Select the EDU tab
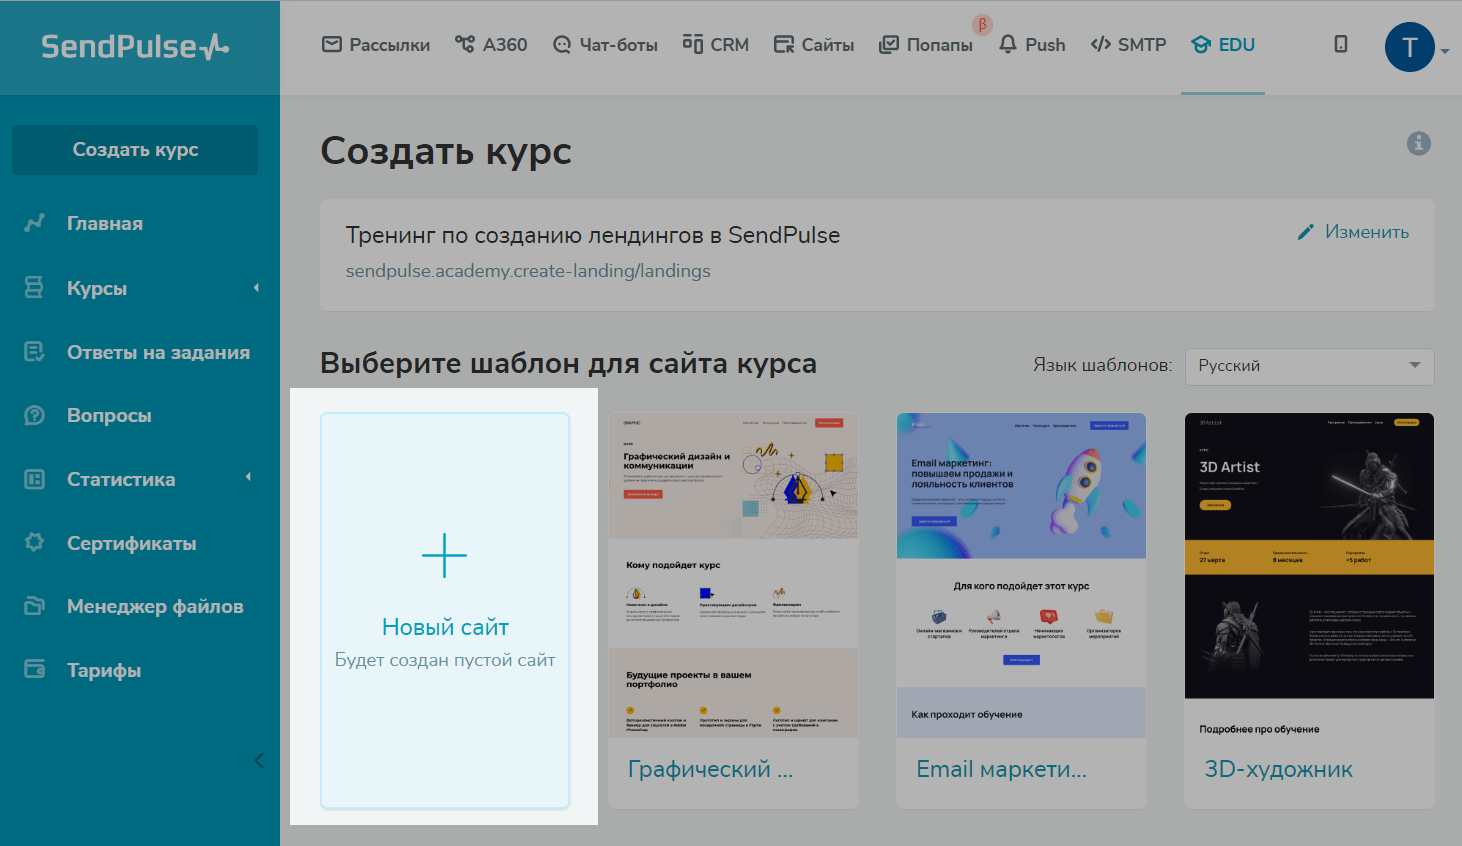 pyautogui.click(x=1223, y=44)
